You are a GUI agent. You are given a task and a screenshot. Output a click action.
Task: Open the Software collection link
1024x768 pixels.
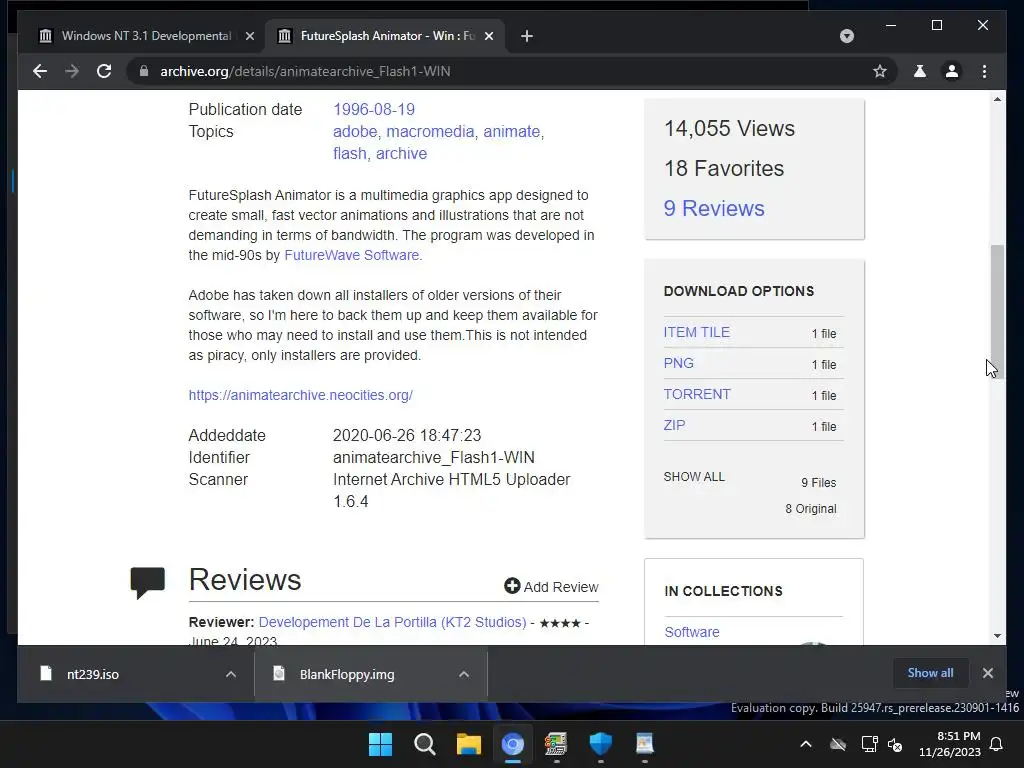pos(692,632)
